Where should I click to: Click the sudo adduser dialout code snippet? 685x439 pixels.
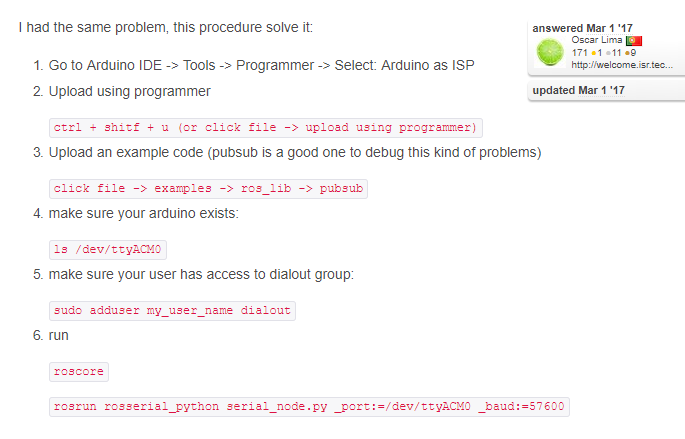tap(172, 310)
